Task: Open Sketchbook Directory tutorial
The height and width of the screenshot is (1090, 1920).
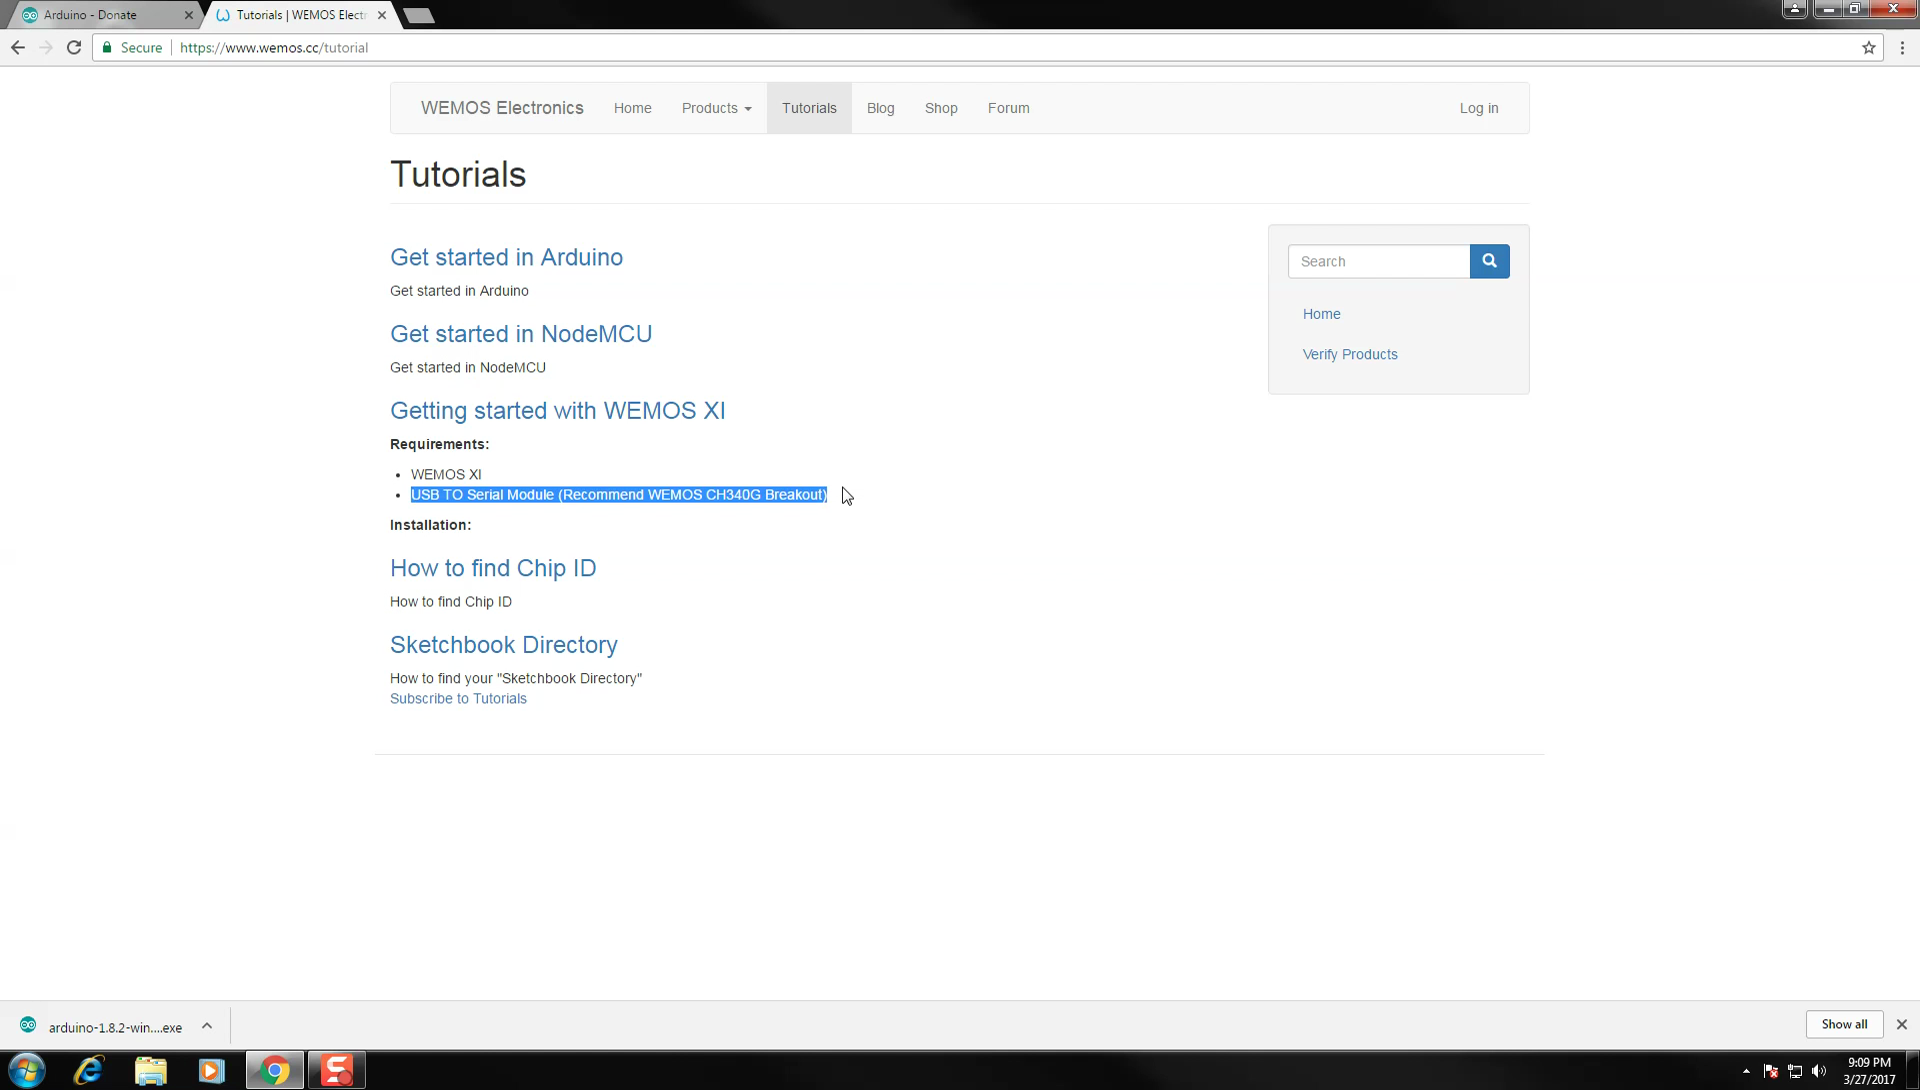Action: [x=504, y=645]
